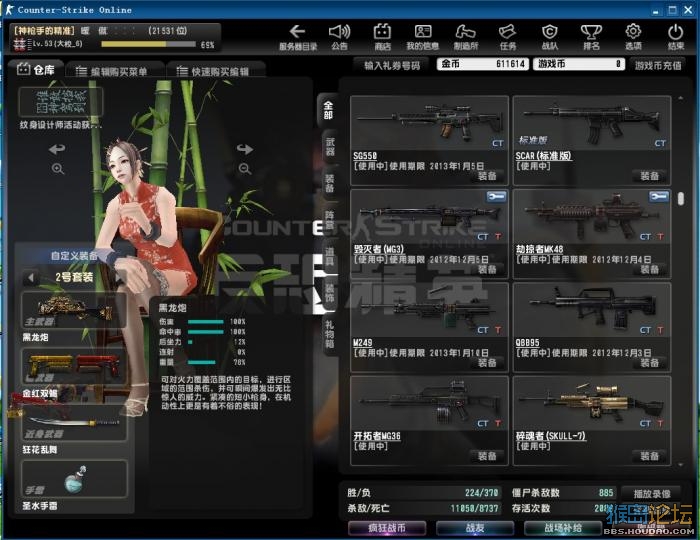Screen dimensions: 700x540
Task: Equip 毁灭者 MG3 via 装备 button
Action: [x=487, y=269]
